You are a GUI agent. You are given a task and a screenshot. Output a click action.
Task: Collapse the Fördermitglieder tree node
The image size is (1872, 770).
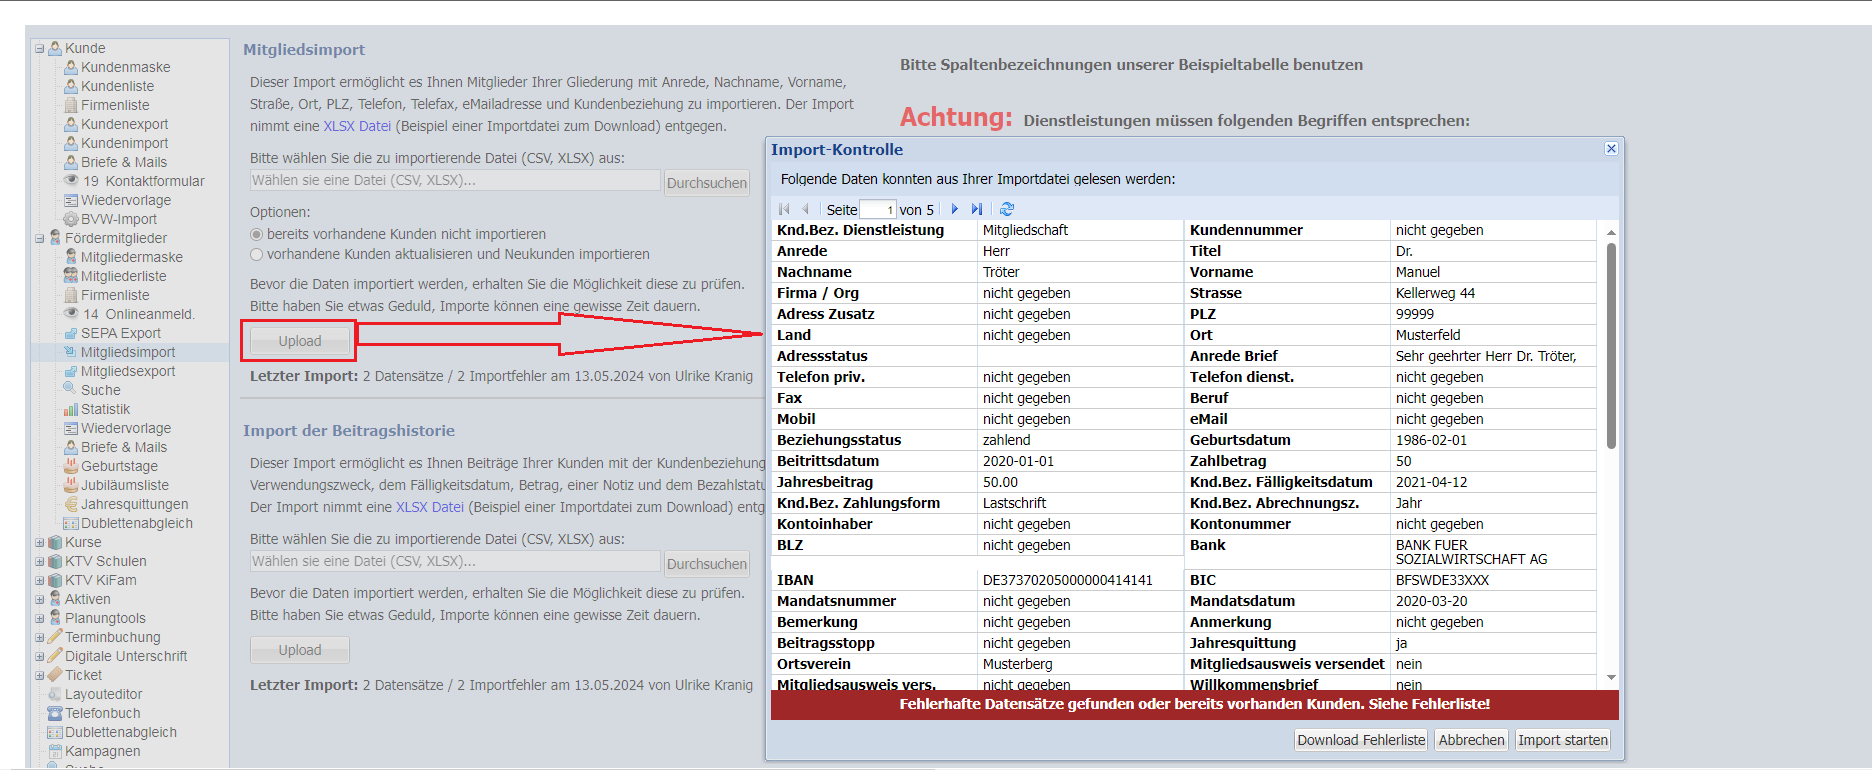click(40, 238)
